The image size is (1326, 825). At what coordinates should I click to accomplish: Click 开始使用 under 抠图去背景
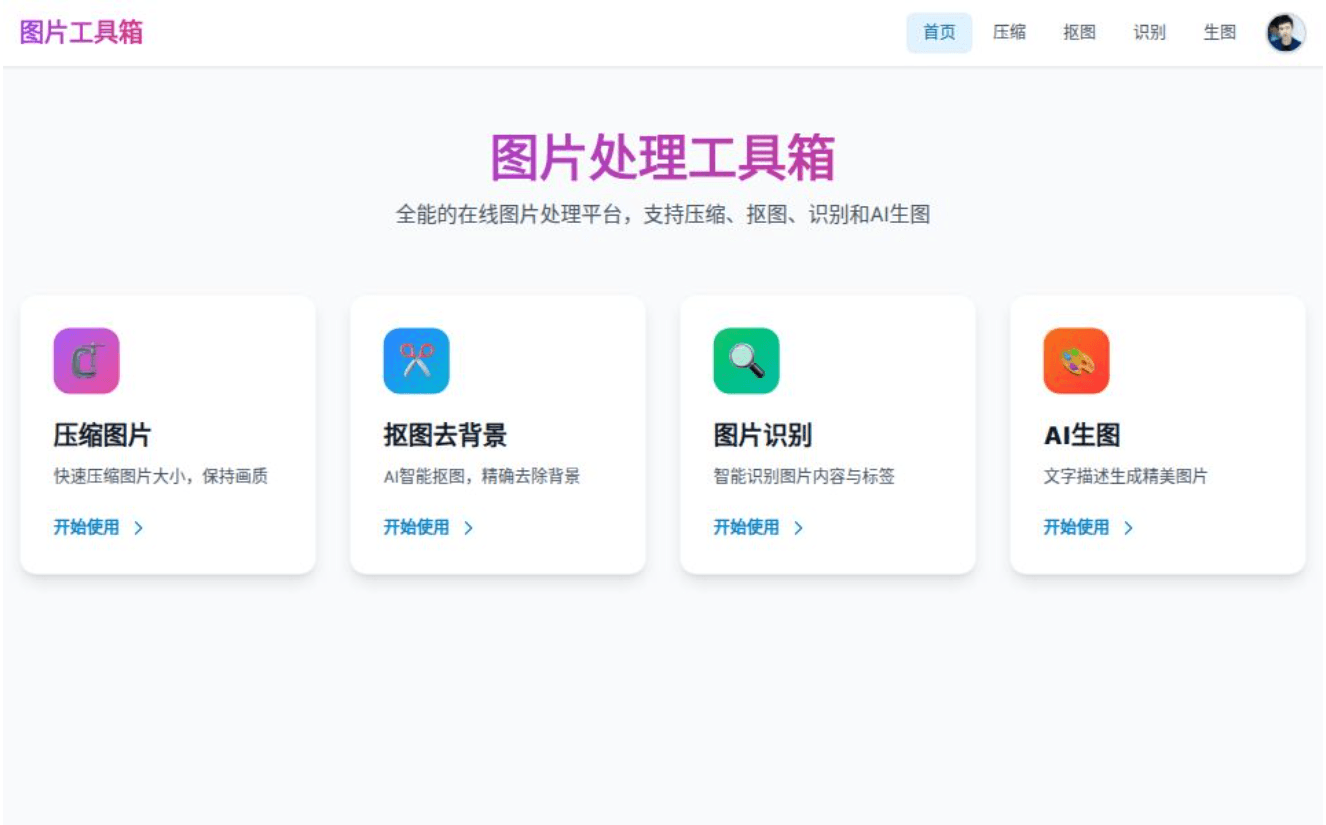tap(416, 528)
